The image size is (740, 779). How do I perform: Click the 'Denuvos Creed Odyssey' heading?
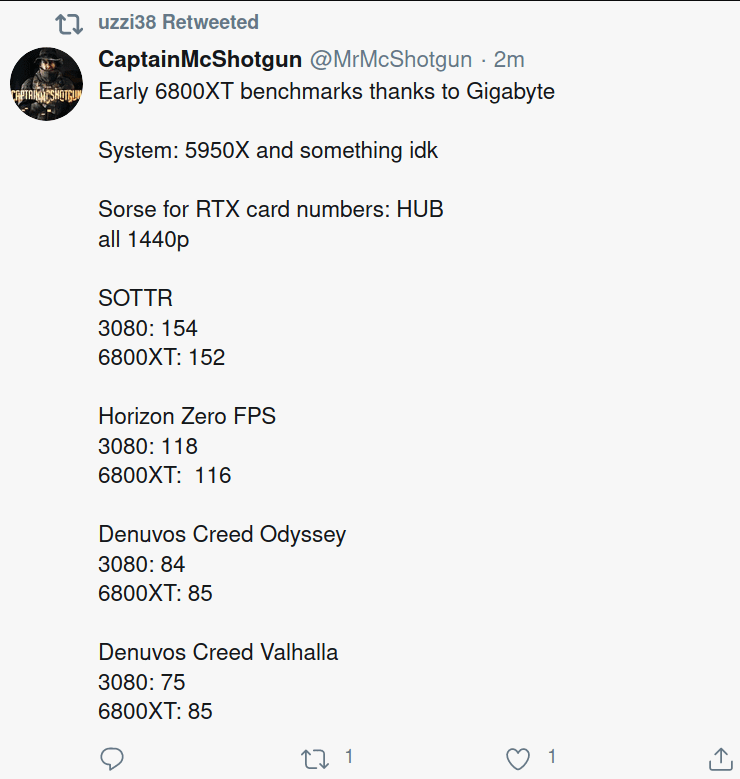[222, 535]
